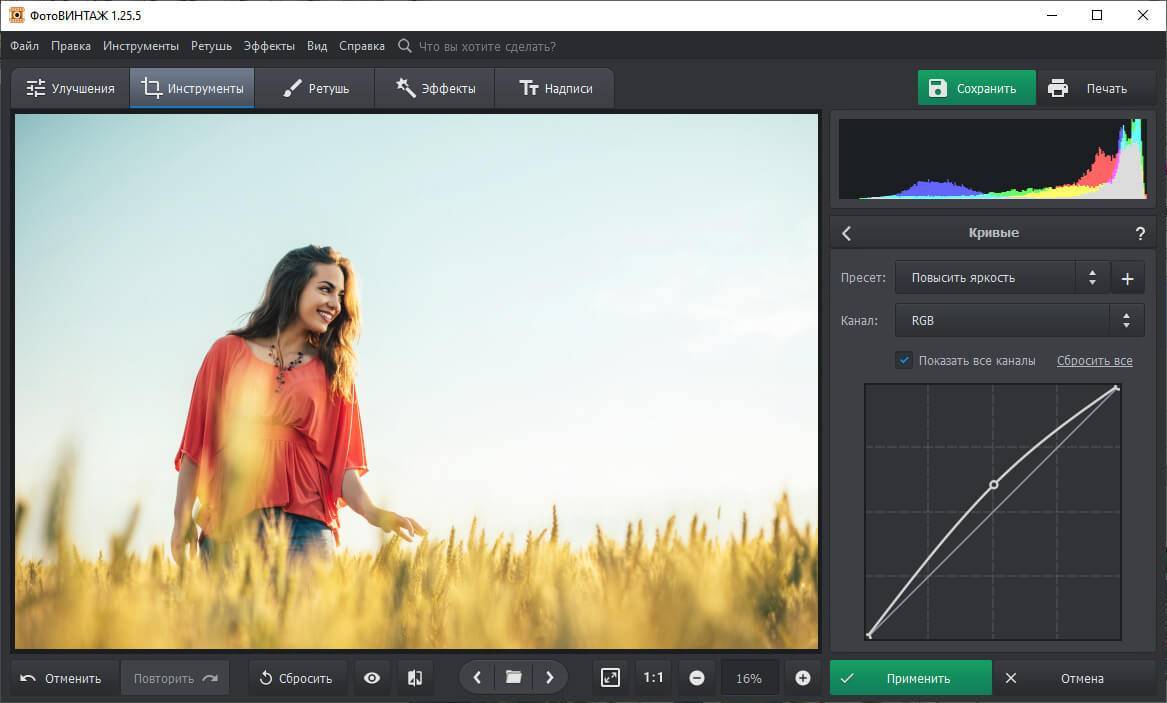Toggle the eye preview of original

click(x=372, y=678)
